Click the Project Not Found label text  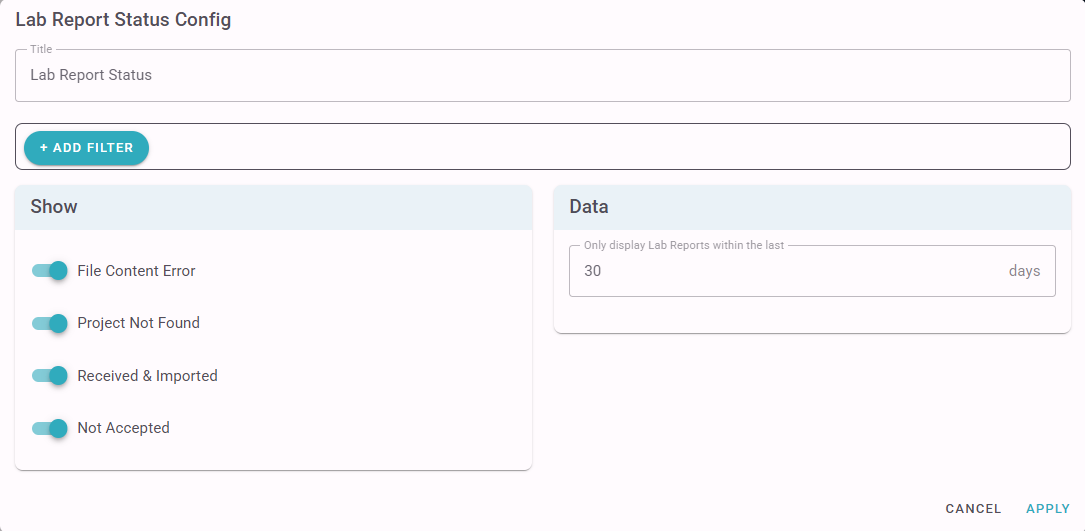[138, 323]
